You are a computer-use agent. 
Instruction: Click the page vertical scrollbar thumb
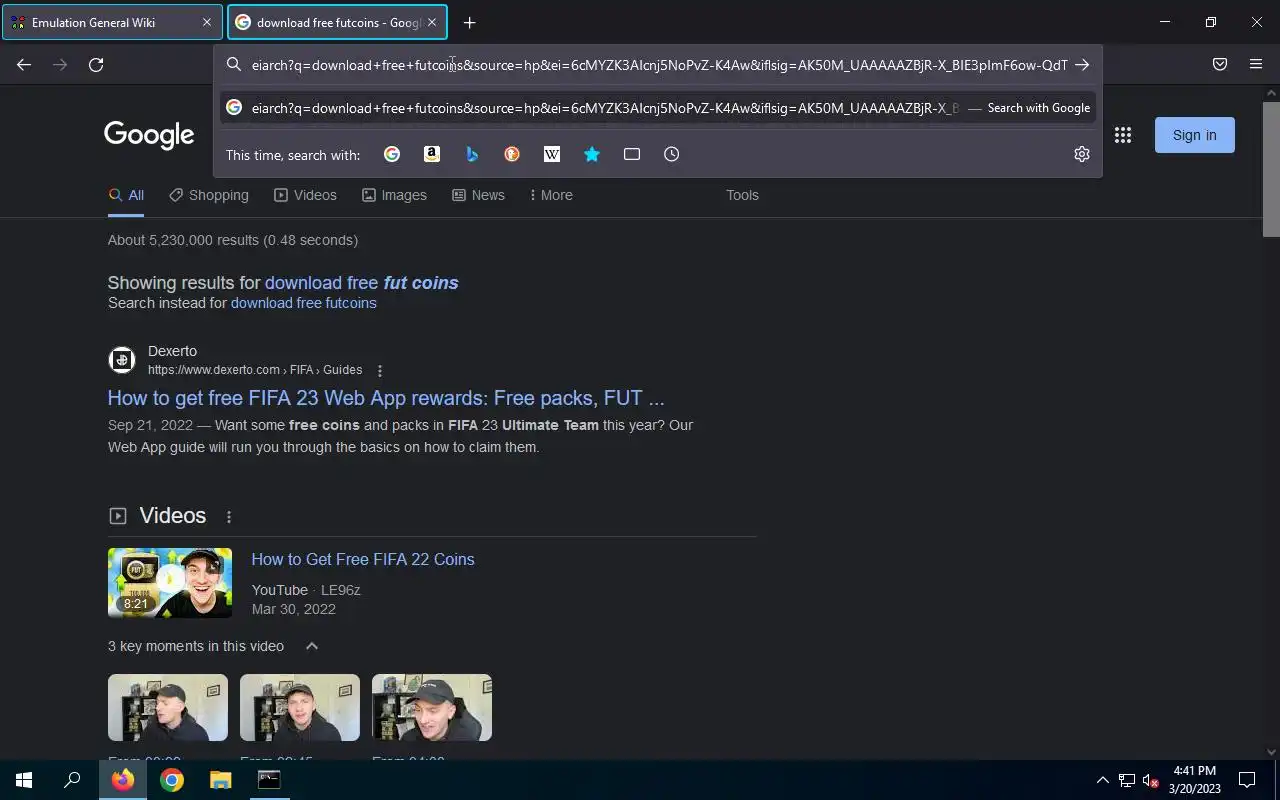1272,169
